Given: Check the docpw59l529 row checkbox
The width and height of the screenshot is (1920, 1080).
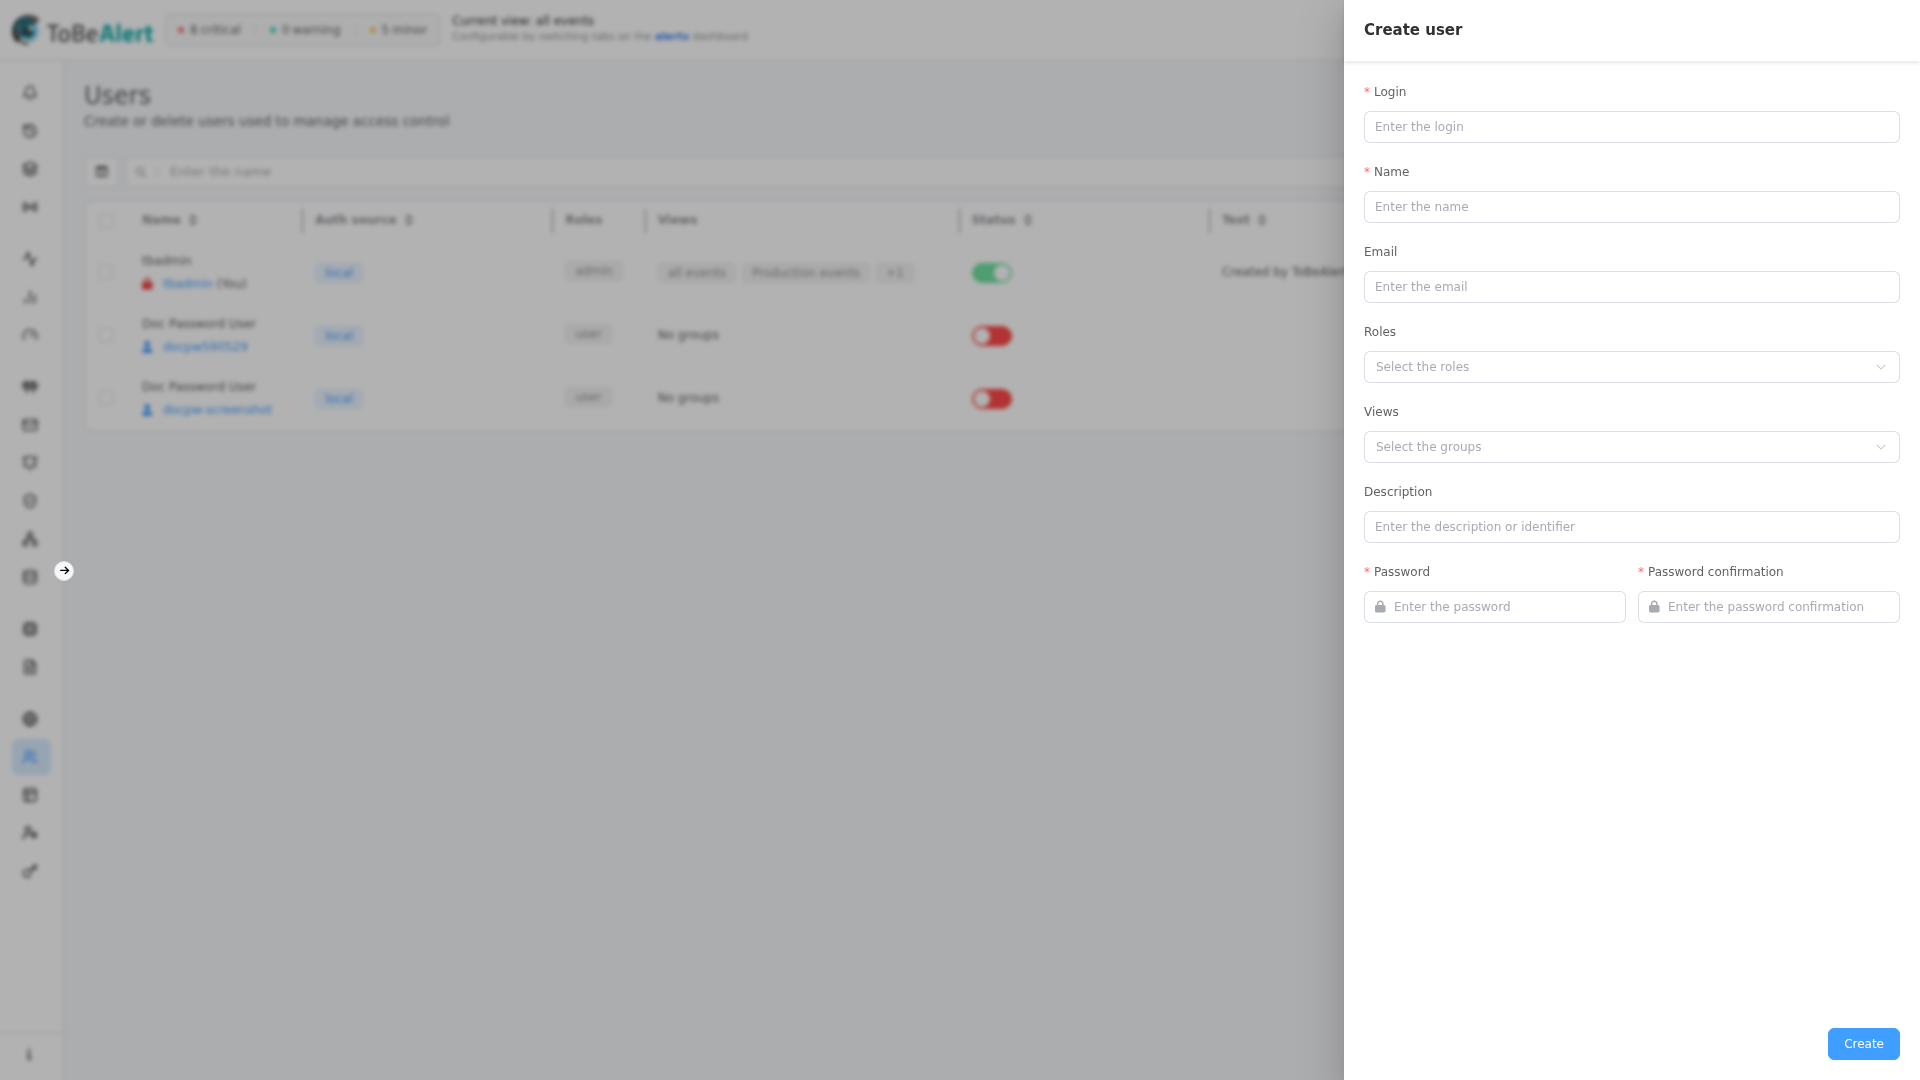Looking at the screenshot, I should (106, 335).
